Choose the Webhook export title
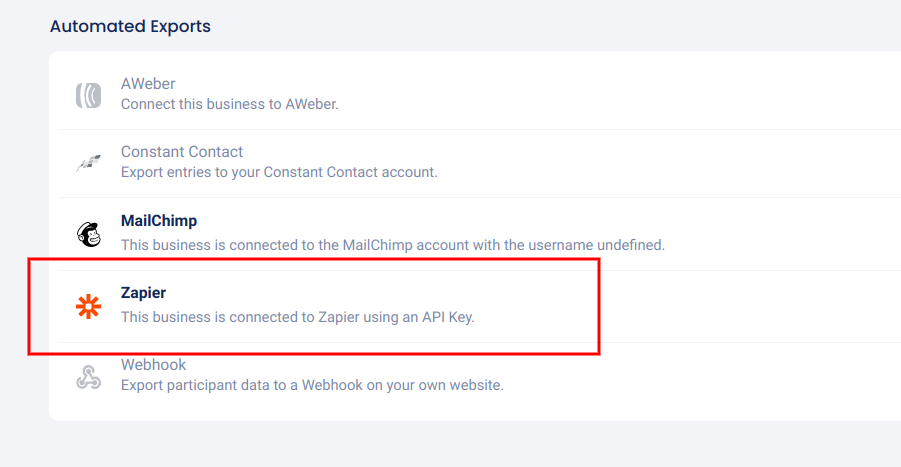The width and height of the screenshot is (901, 467). tap(153, 365)
